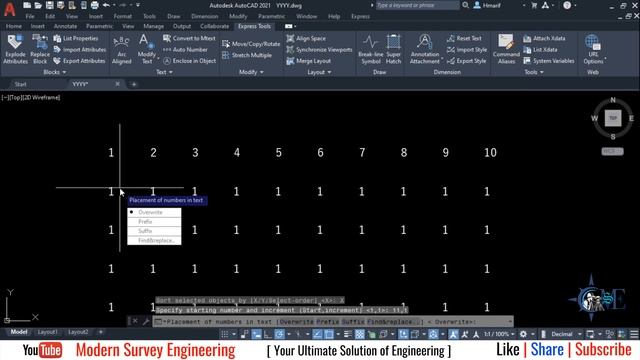This screenshot has height=360, width=640.
Task: Click the Save icon in quick access toolbar
Action: (x=49, y=5)
